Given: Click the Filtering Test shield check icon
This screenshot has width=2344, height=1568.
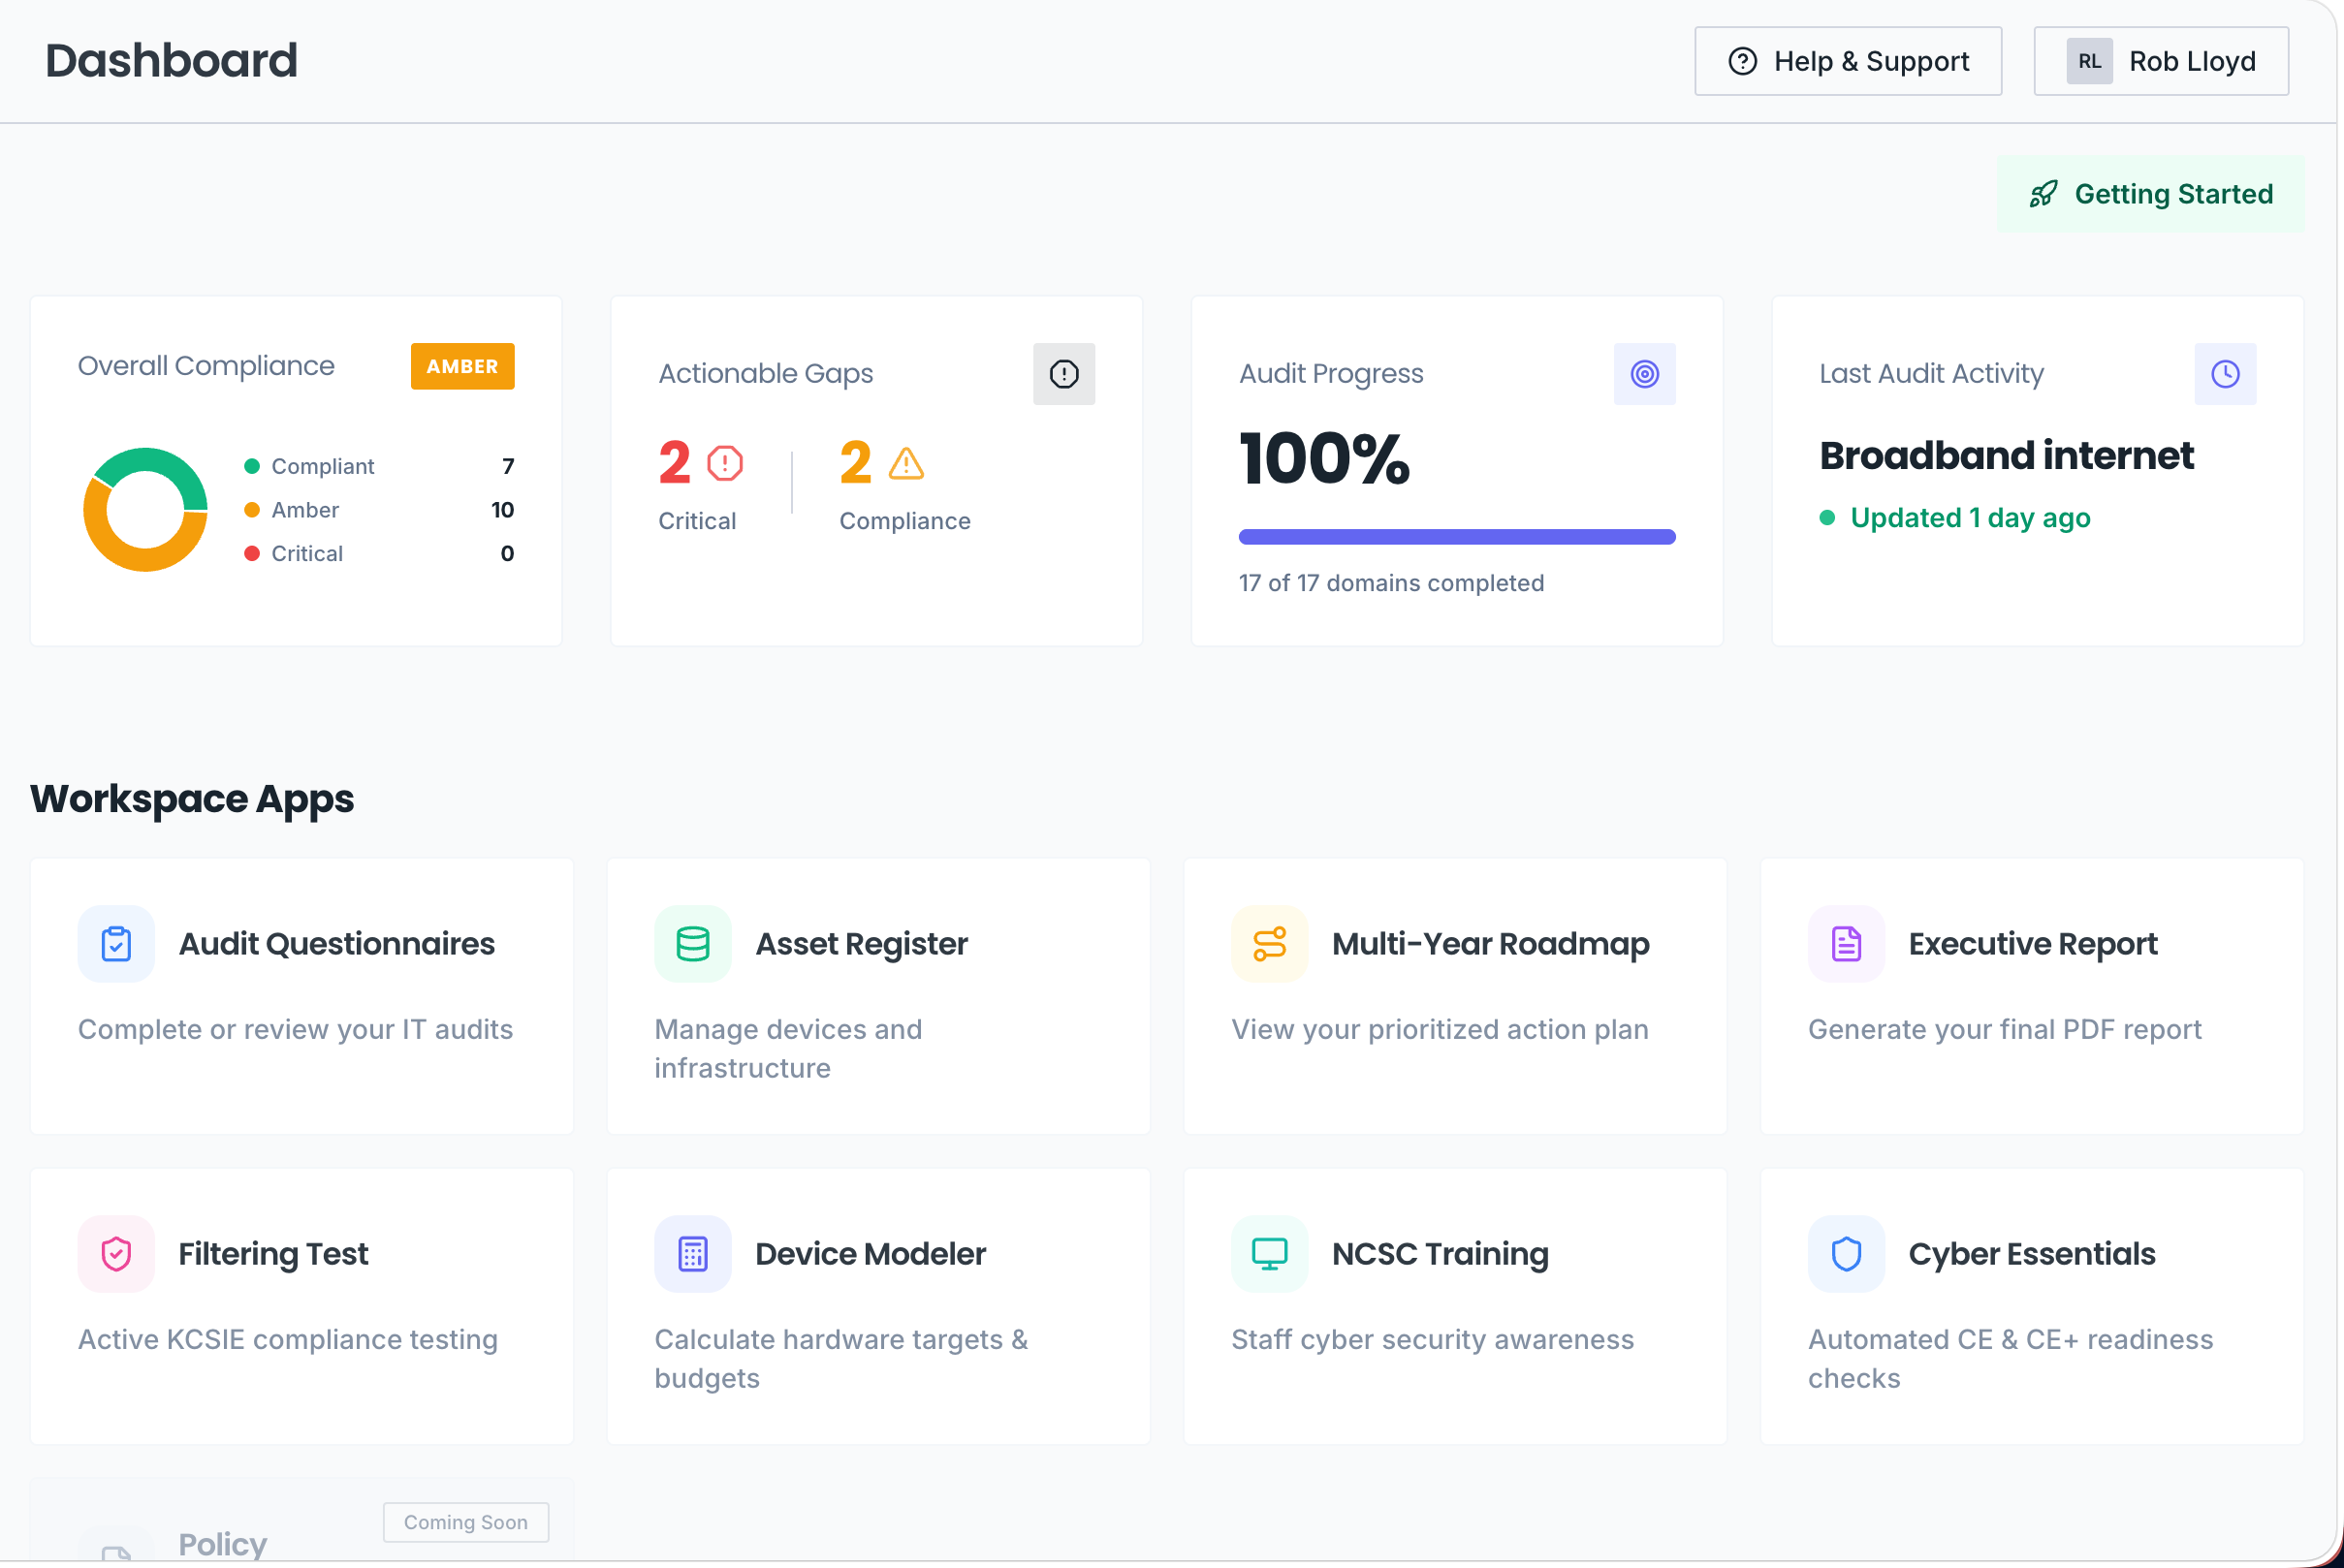Looking at the screenshot, I should pyautogui.click(x=116, y=1254).
